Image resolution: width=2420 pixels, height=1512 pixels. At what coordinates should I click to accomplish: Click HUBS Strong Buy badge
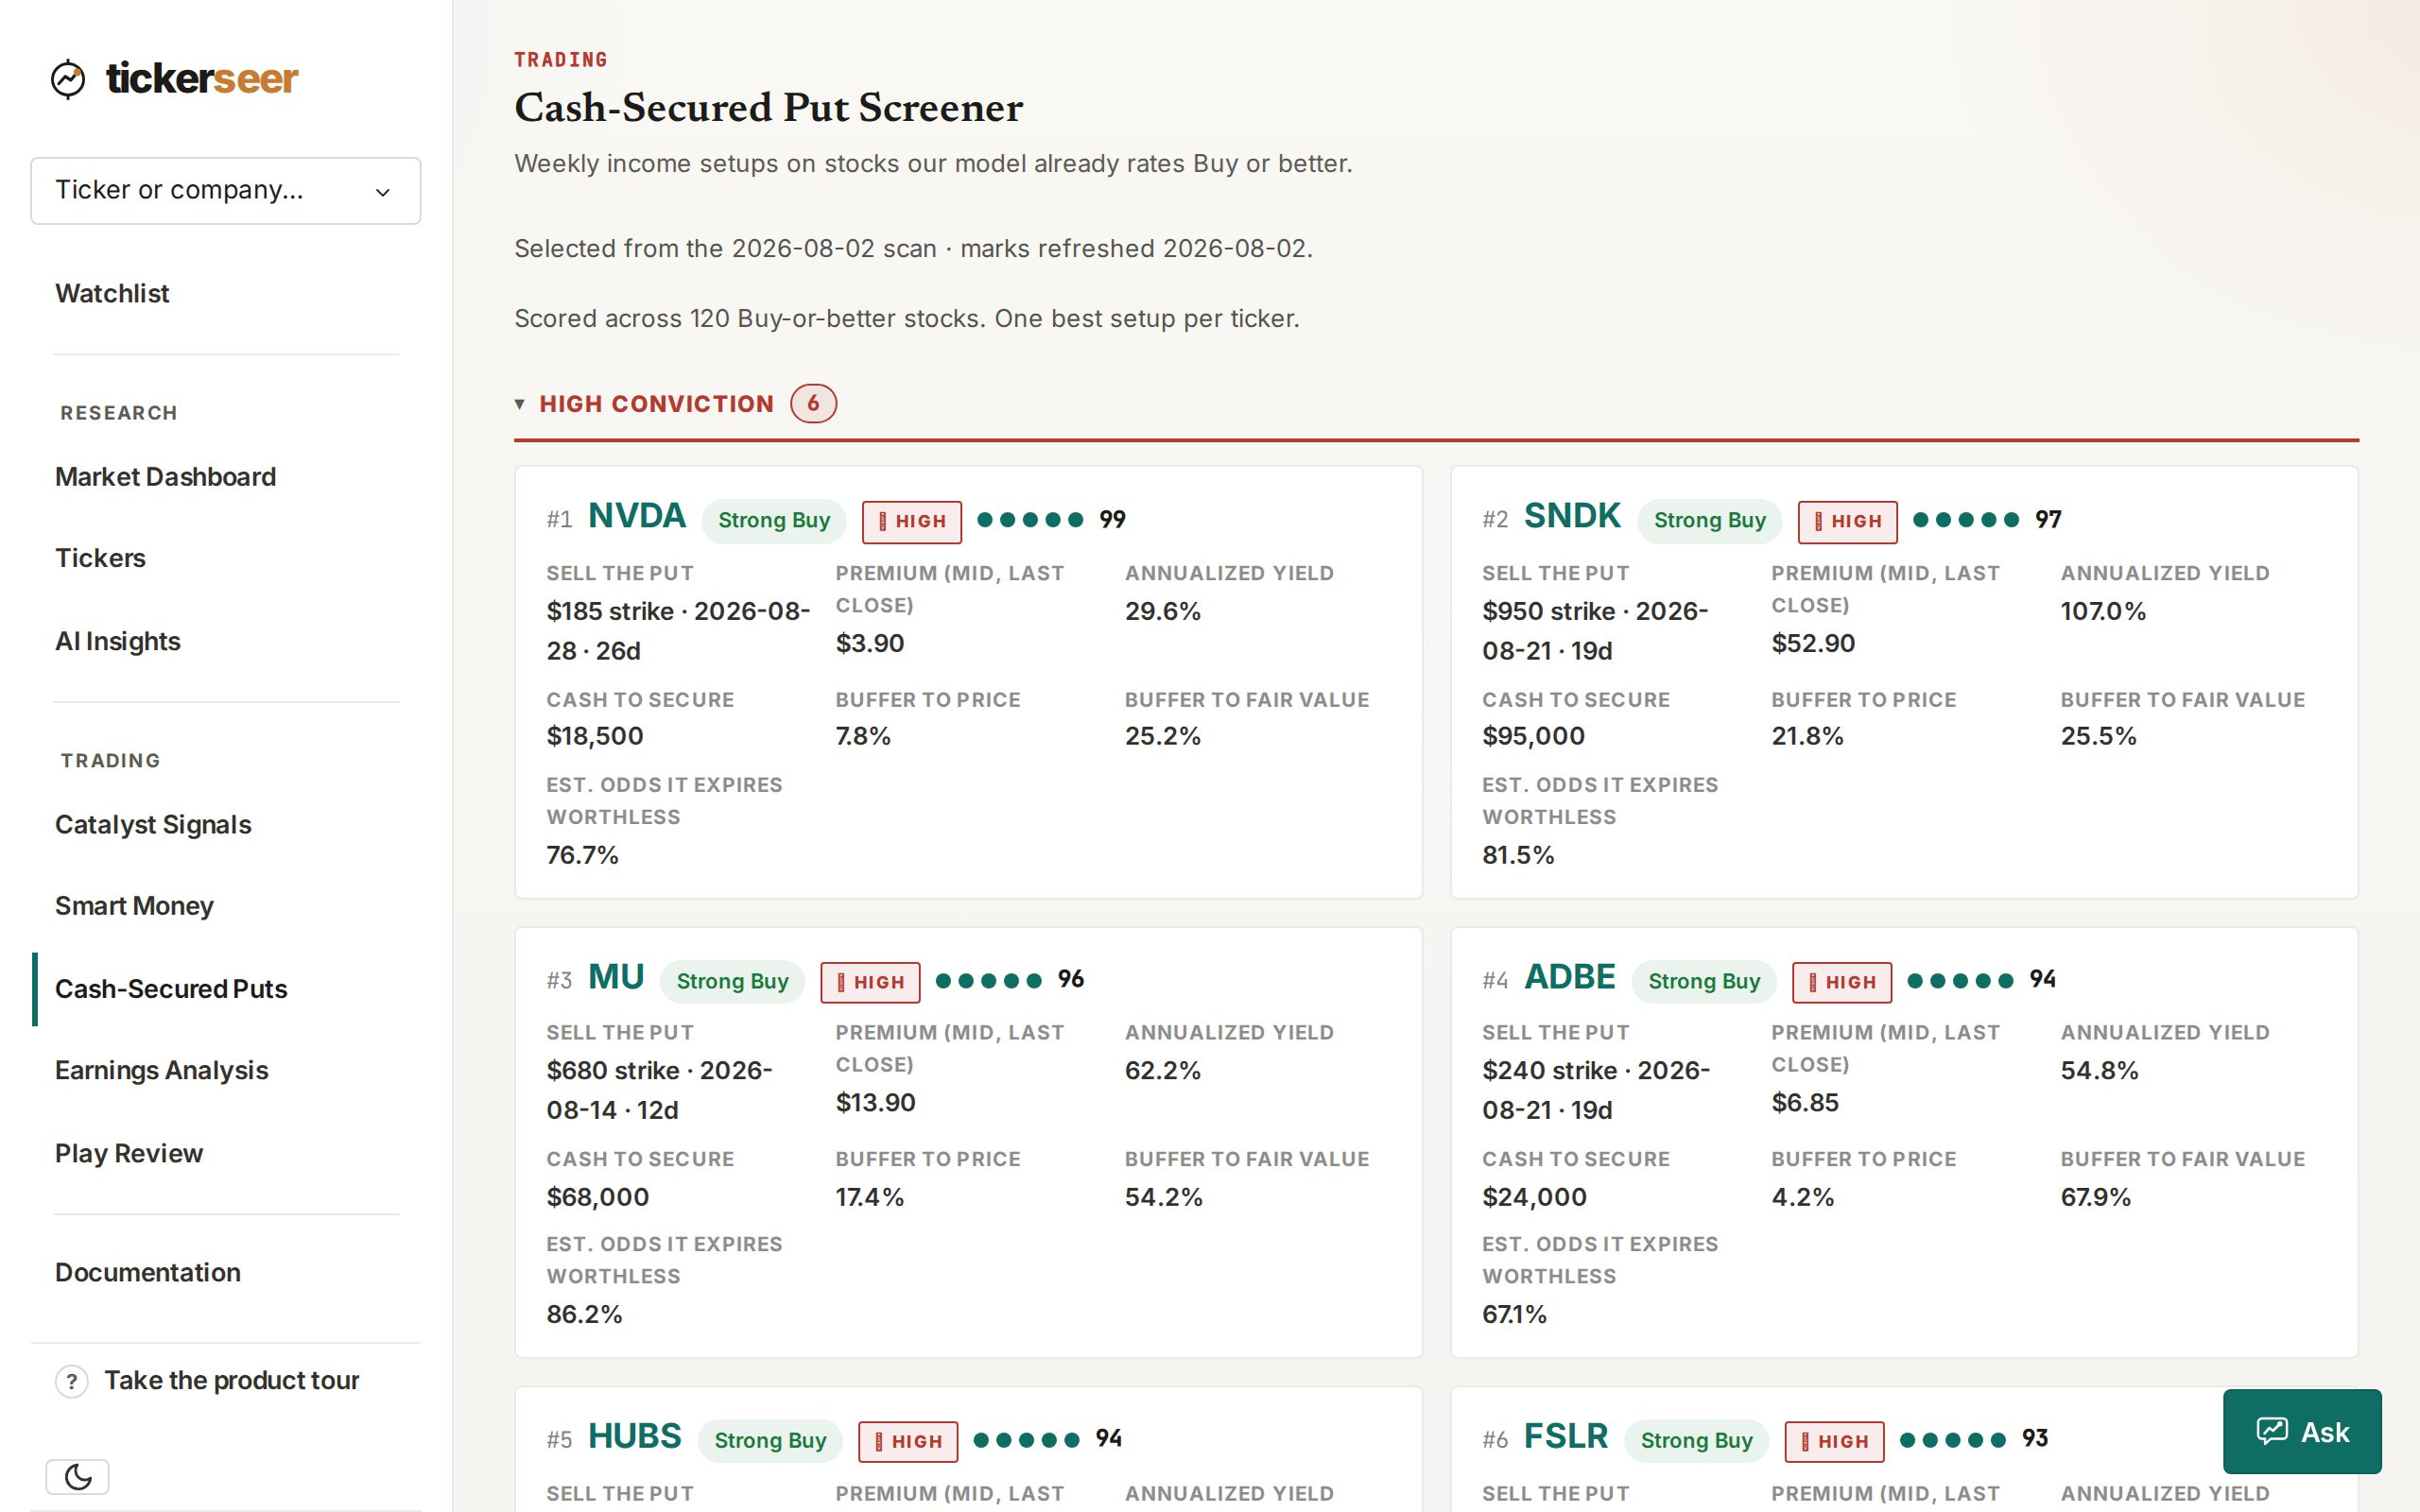770,1441
